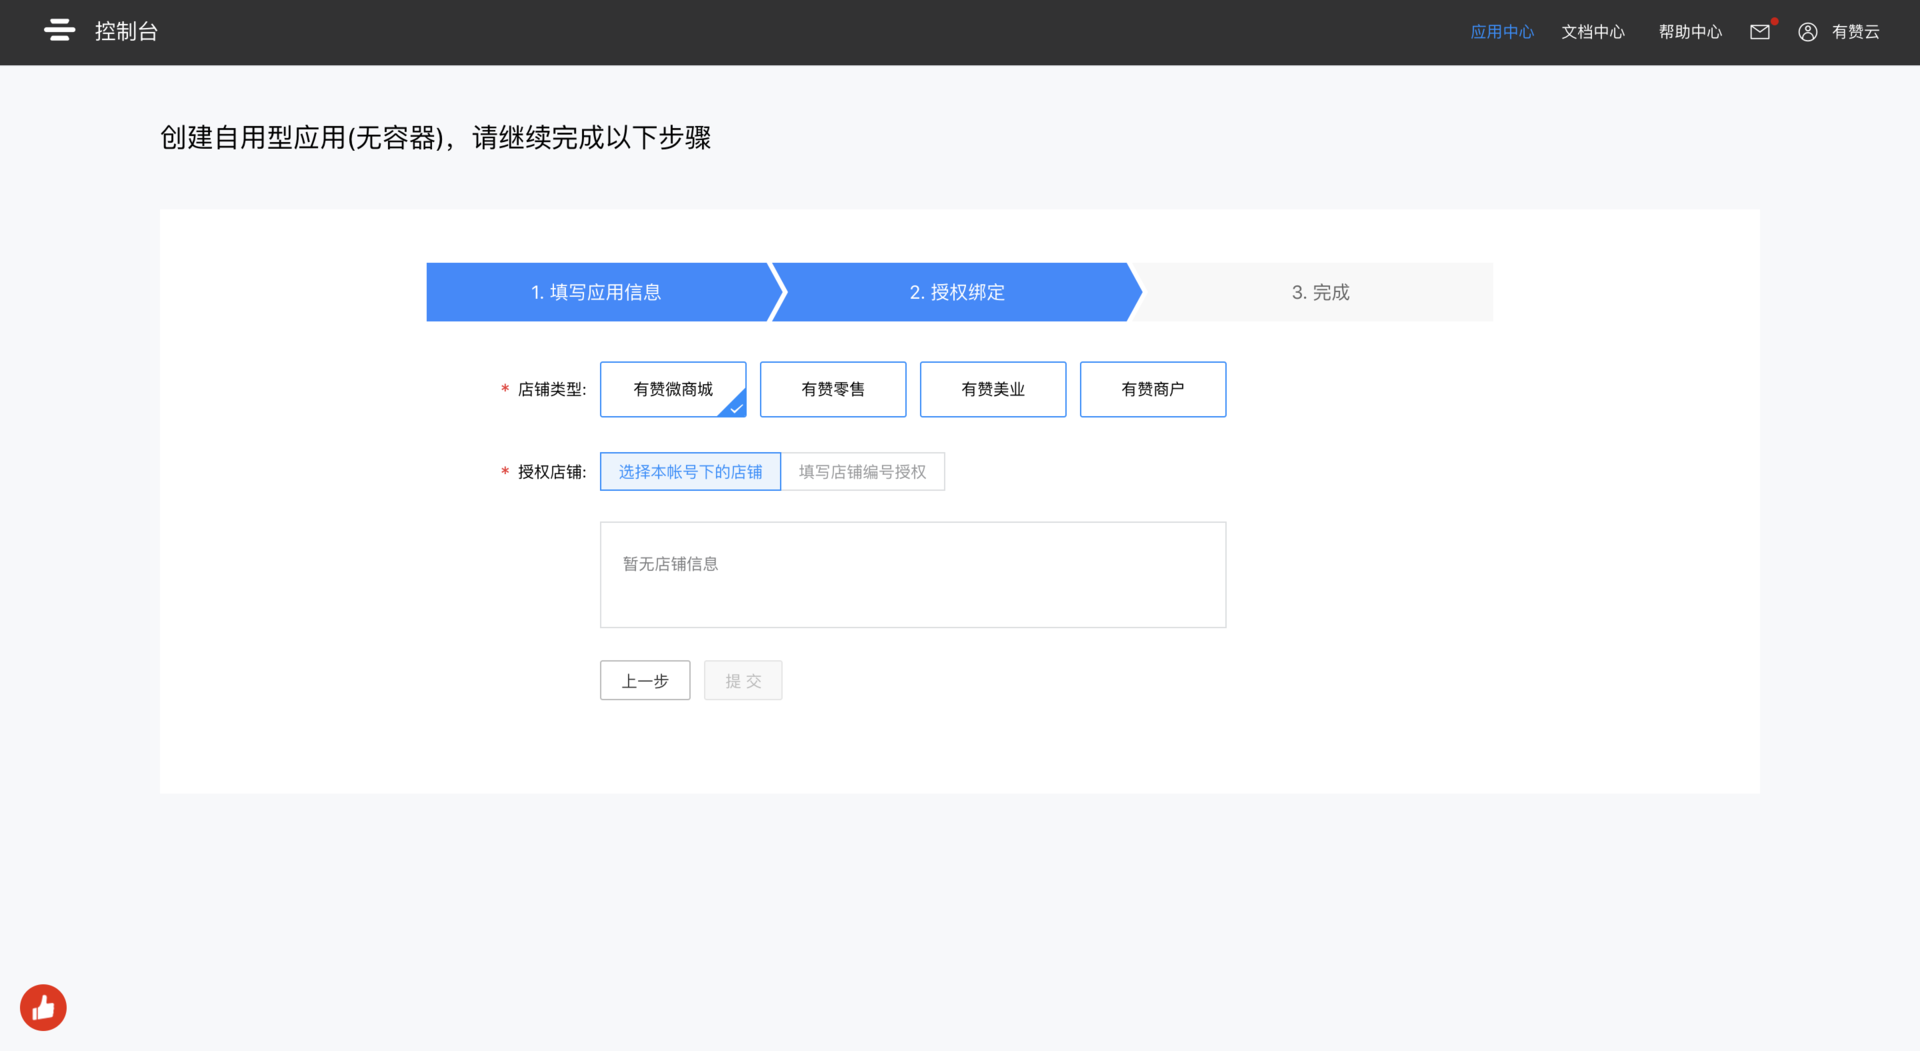Click the 暂无店铺信息 store list box

(x=913, y=575)
